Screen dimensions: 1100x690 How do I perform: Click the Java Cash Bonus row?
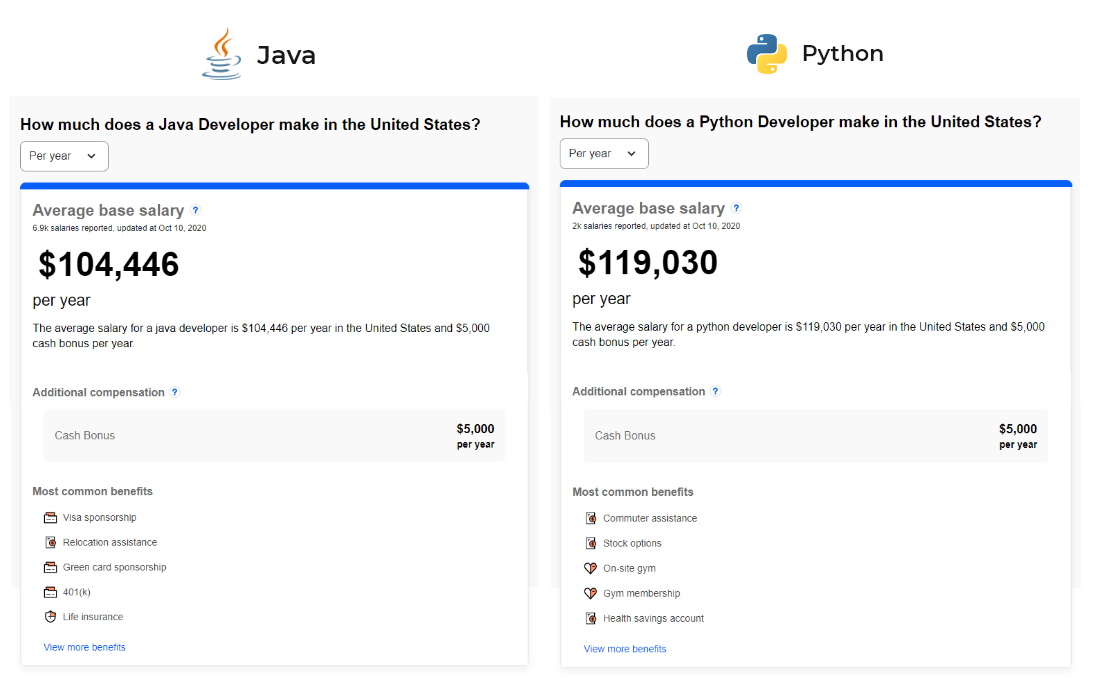point(274,436)
